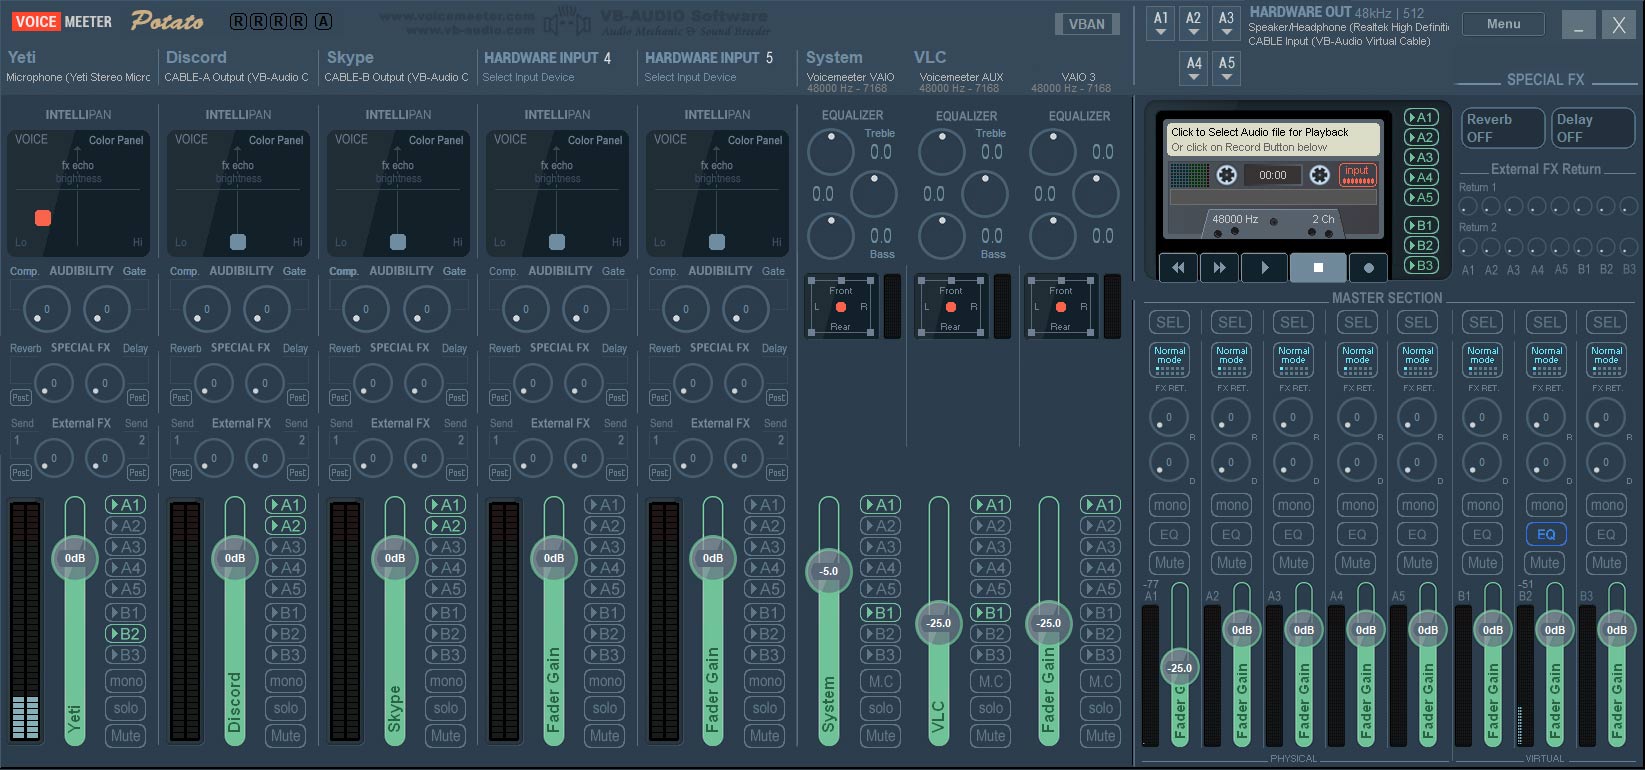Set the A3 master bus to mono

pos(1294,505)
